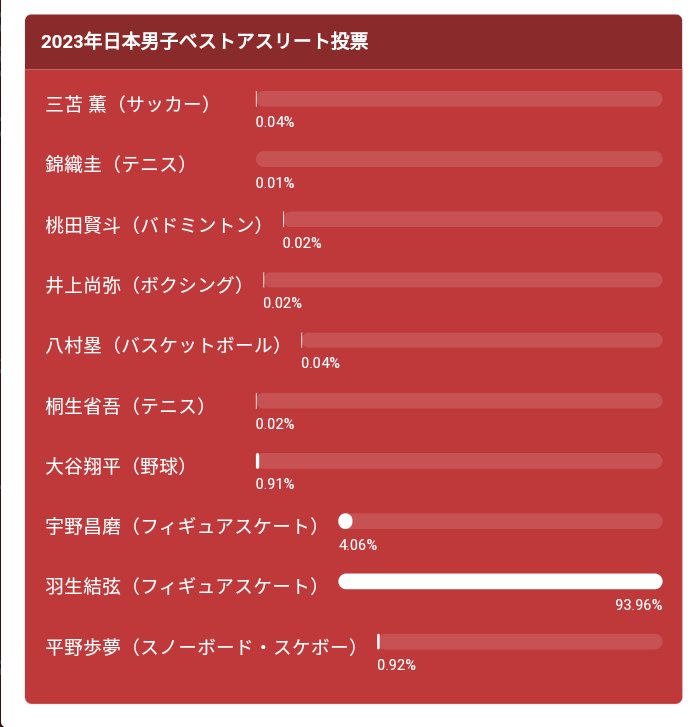Click the 93.96% percentage label
Viewport: 696px width, 727px height.
point(639,605)
